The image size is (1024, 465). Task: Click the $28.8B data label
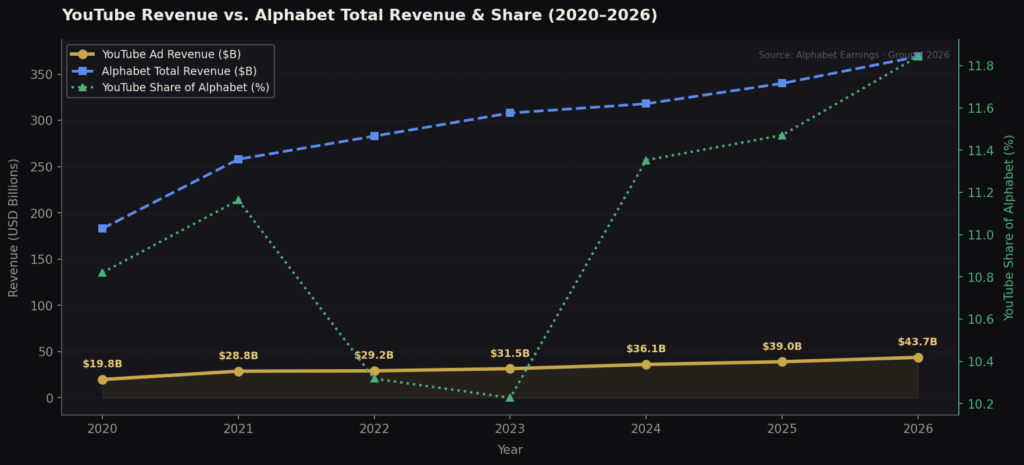(x=238, y=356)
